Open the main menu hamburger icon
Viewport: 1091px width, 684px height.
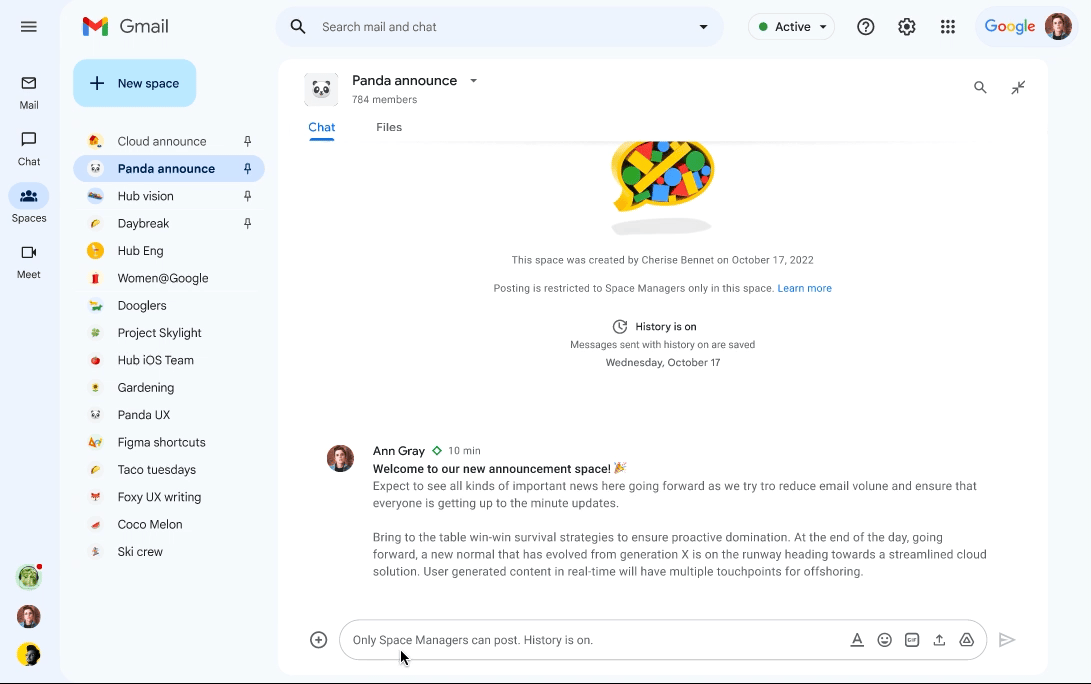[x=29, y=26]
